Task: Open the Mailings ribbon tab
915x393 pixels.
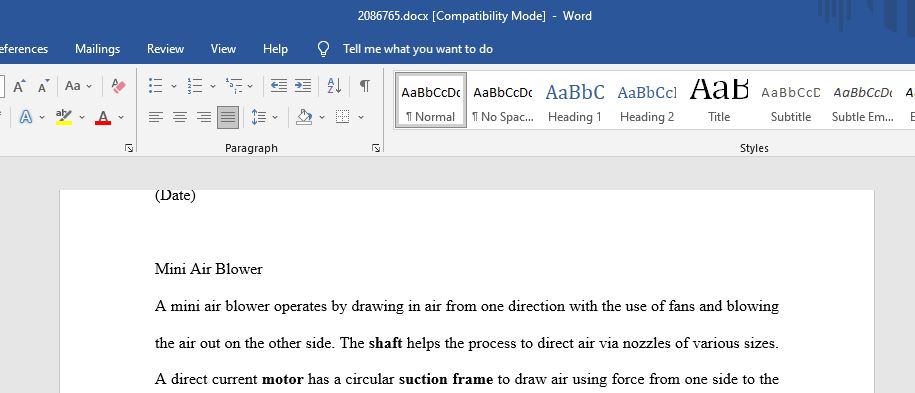Action: click(97, 49)
